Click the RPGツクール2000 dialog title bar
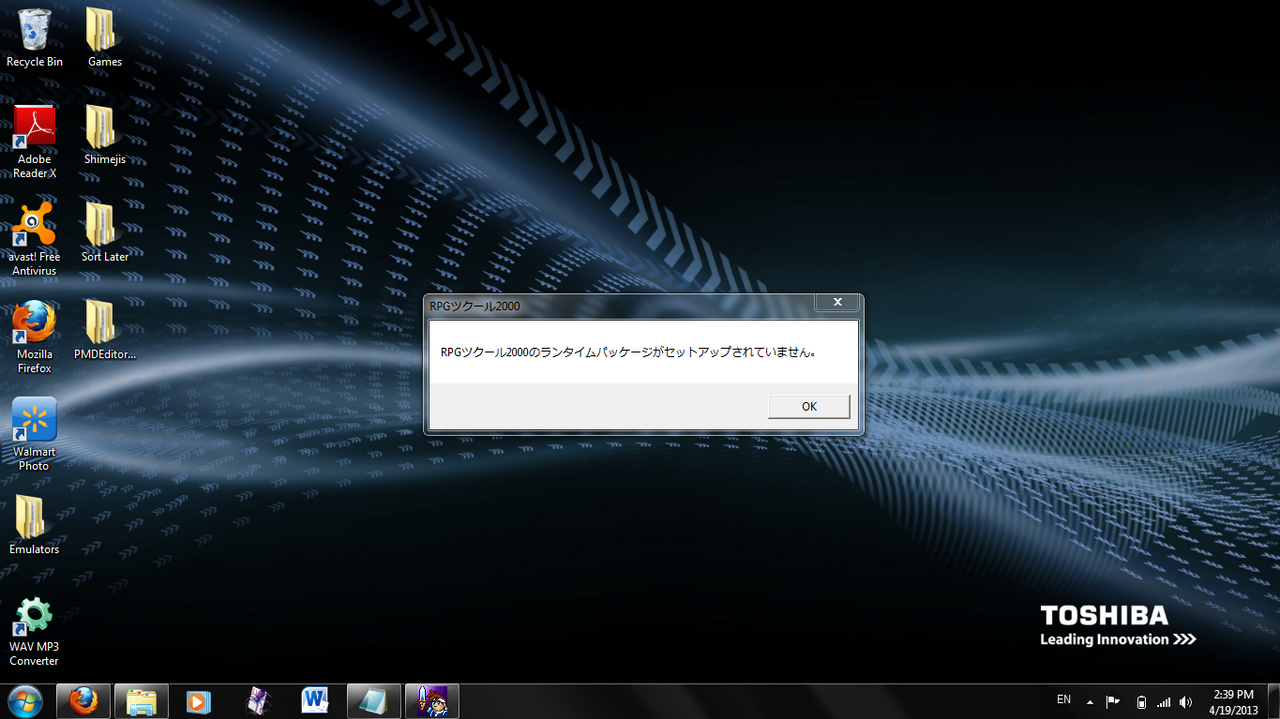 pos(620,305)
